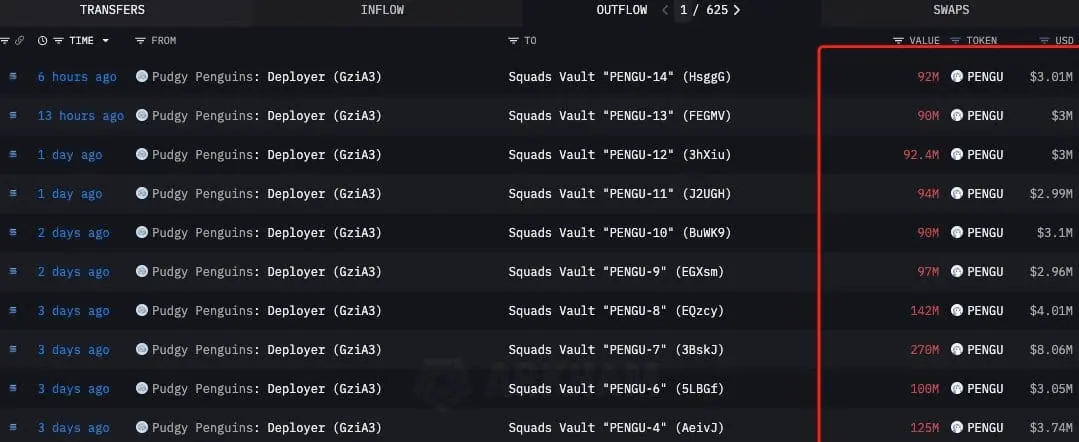Screen dimensions: 1079x442
Task: Open Pudgy Penguins Deployer in first row
Action: coord(259,76)
